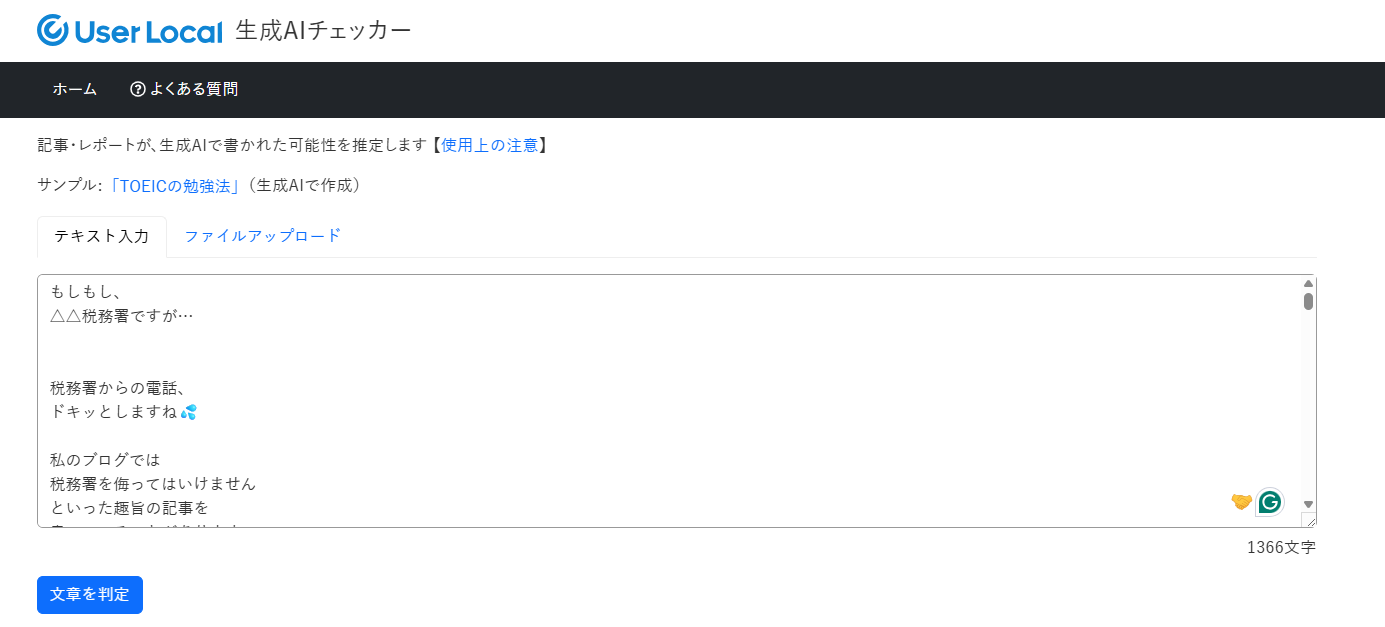Click the 生成AIチェッカー page title

click(x=323, y=30)
